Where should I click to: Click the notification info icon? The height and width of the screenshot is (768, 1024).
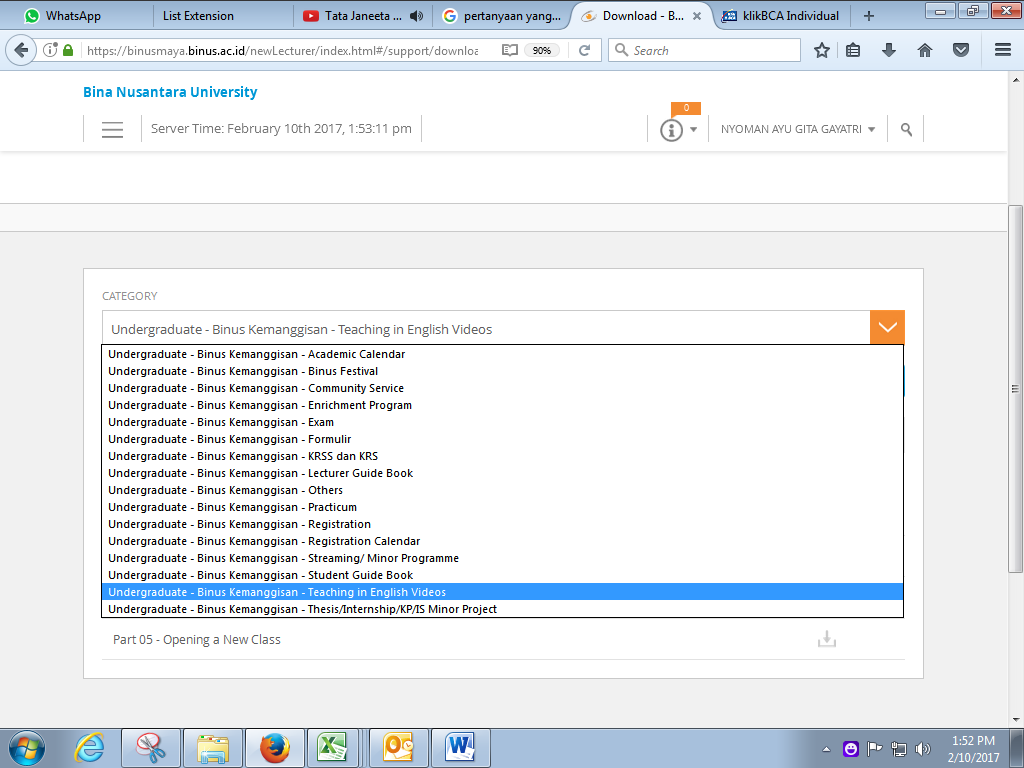click(x=671, y=130)
